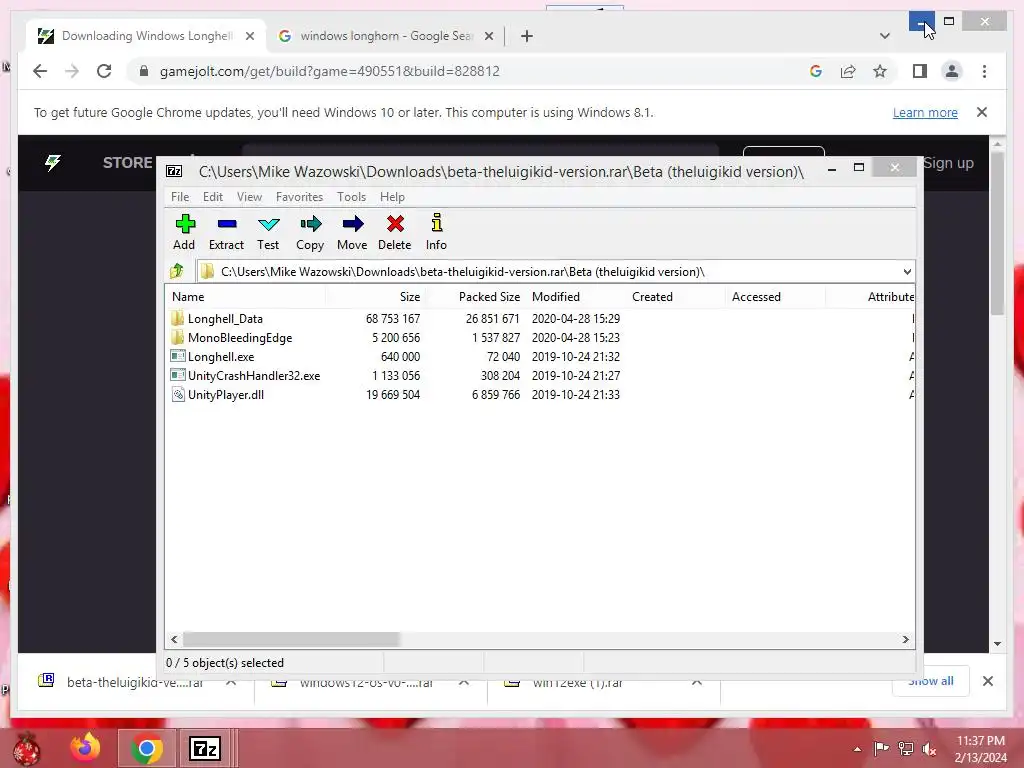Click the 7-Zip horizontal scrollbar thumb
This screenshot has width=1024, height=768.
[x=291, y=639]
